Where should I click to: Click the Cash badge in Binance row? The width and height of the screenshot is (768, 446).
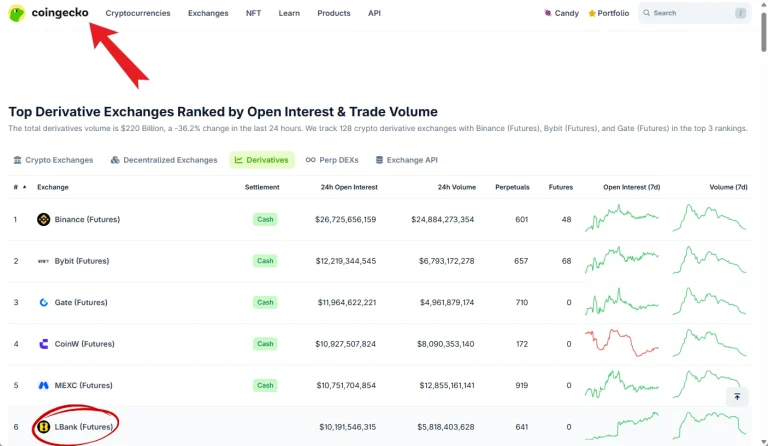[x=265, y=219]
